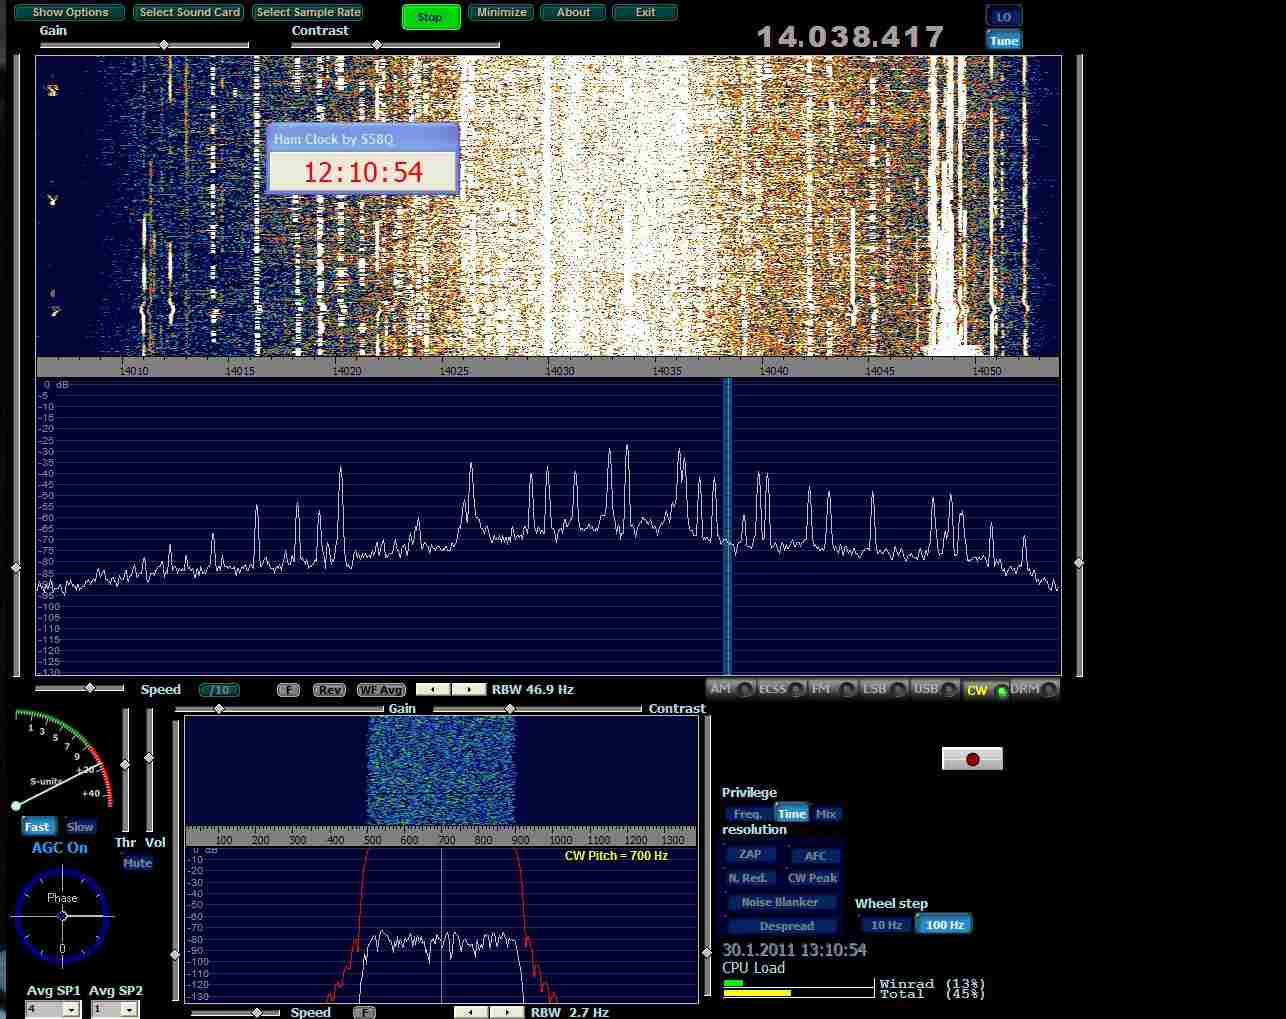Decrease main RBW with left arrow
Screen dimensions: 1286x1019
pyautogui.click(x=432, y=689)
